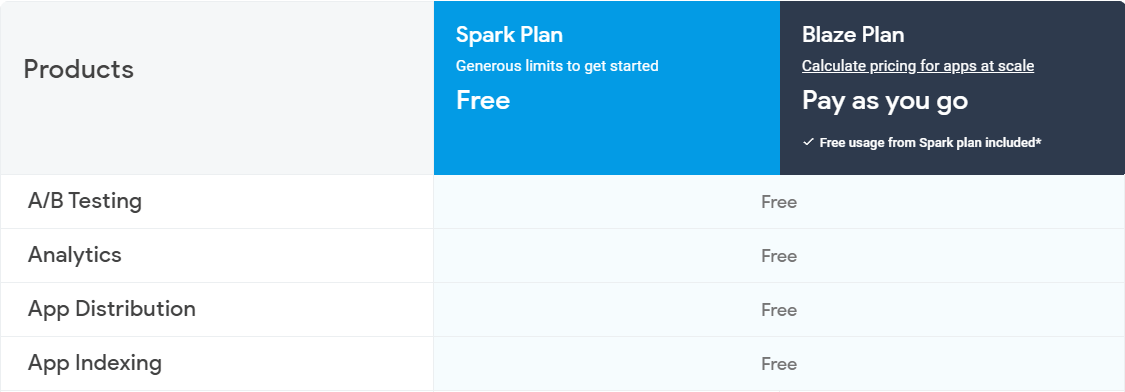1125x392 pixels.
Task: Click the checkmark icon in the Blaze Plan card
Action: tap(808, 142)
